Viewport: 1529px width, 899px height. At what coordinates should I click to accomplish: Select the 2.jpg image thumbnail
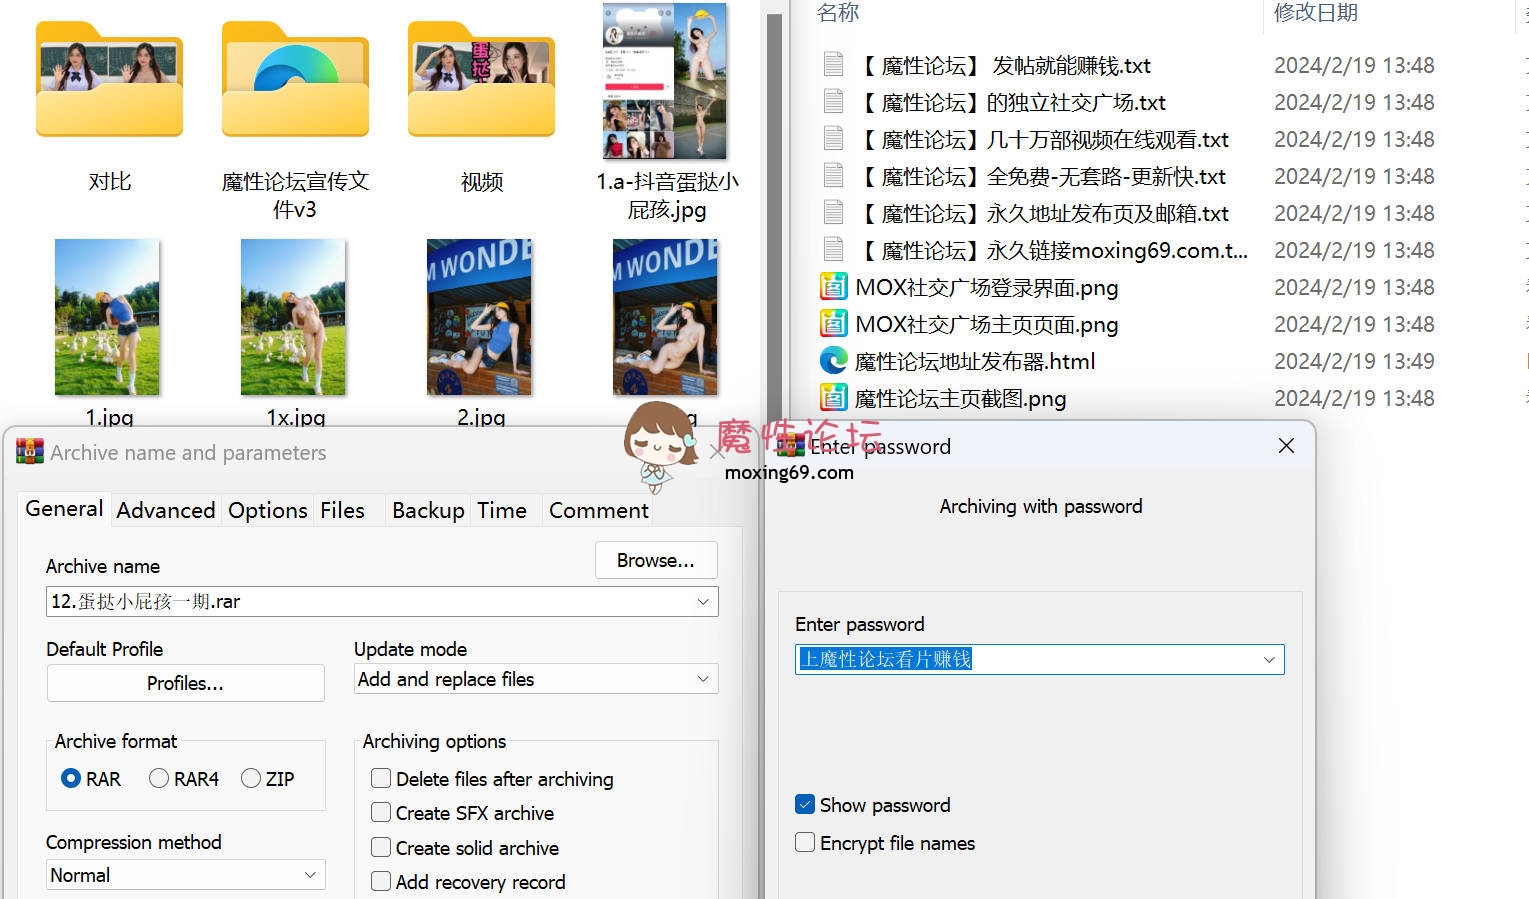coord(479,317)
